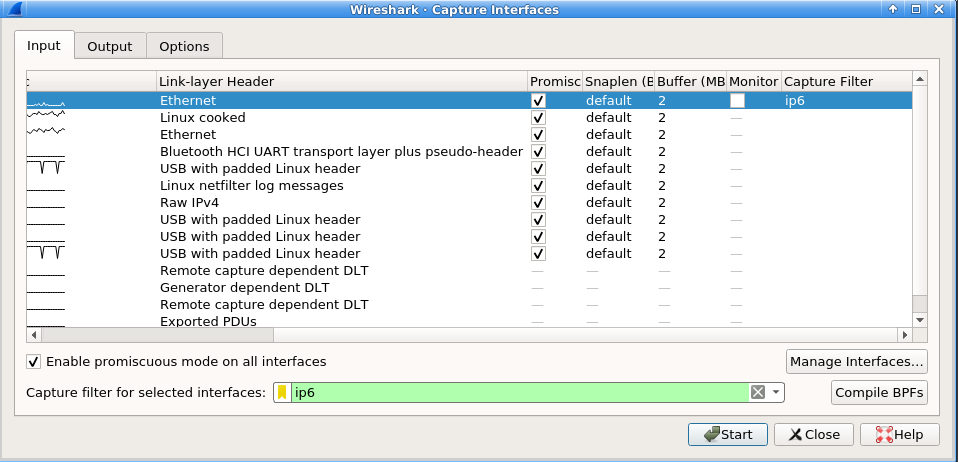Image resolution: width=958 pixels, height=462 pixels.
Task: Select the Raw IPv4 interface row
Action: (x=469, y=203)
